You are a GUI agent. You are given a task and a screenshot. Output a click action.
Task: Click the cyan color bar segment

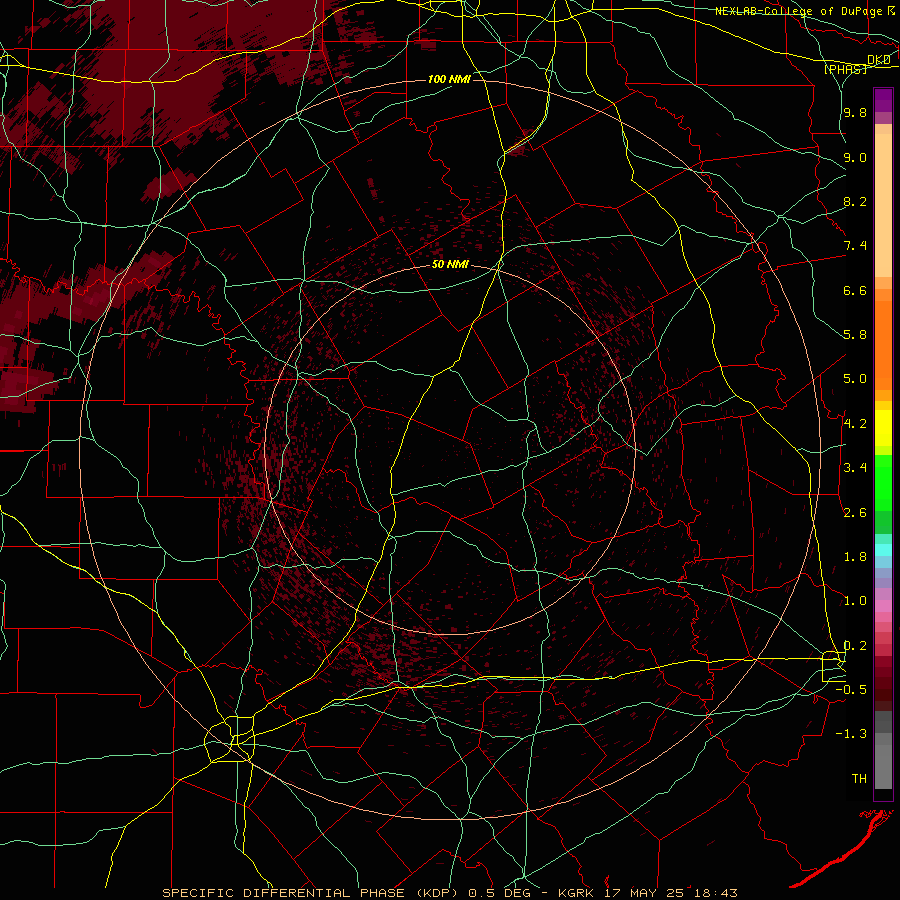(x=883, y=550)
